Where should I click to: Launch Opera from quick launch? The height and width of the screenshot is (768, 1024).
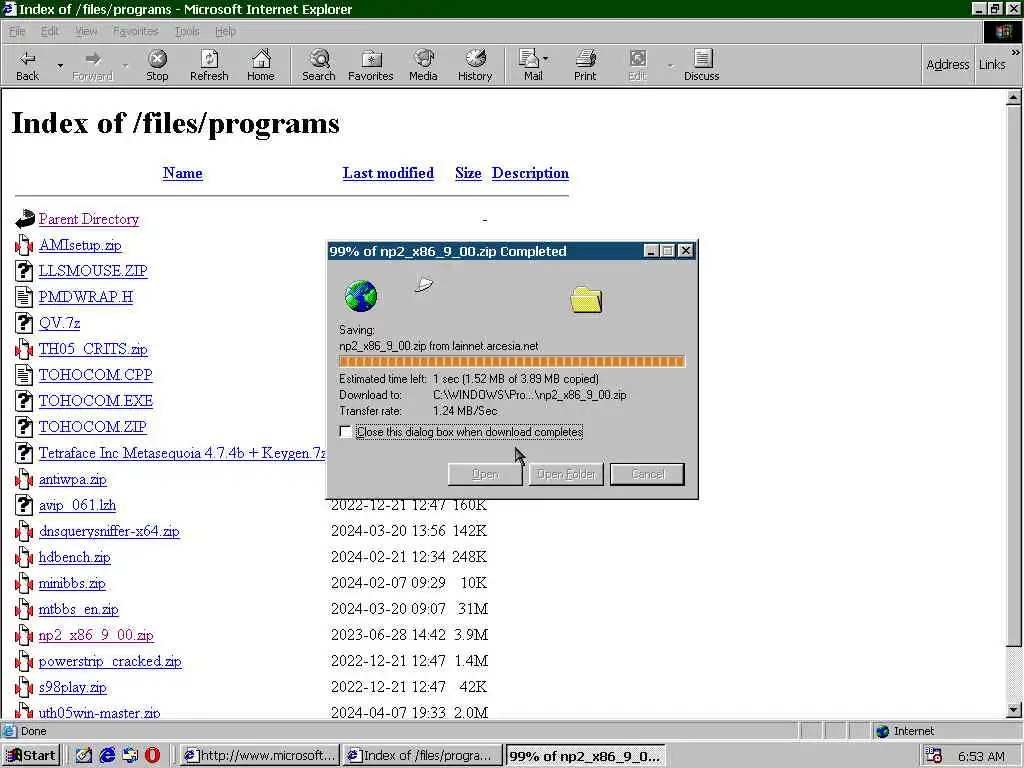[x=152, y=756]
